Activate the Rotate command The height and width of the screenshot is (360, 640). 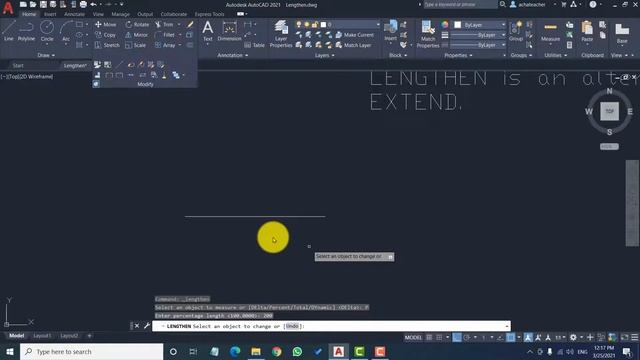coord(137,24)
